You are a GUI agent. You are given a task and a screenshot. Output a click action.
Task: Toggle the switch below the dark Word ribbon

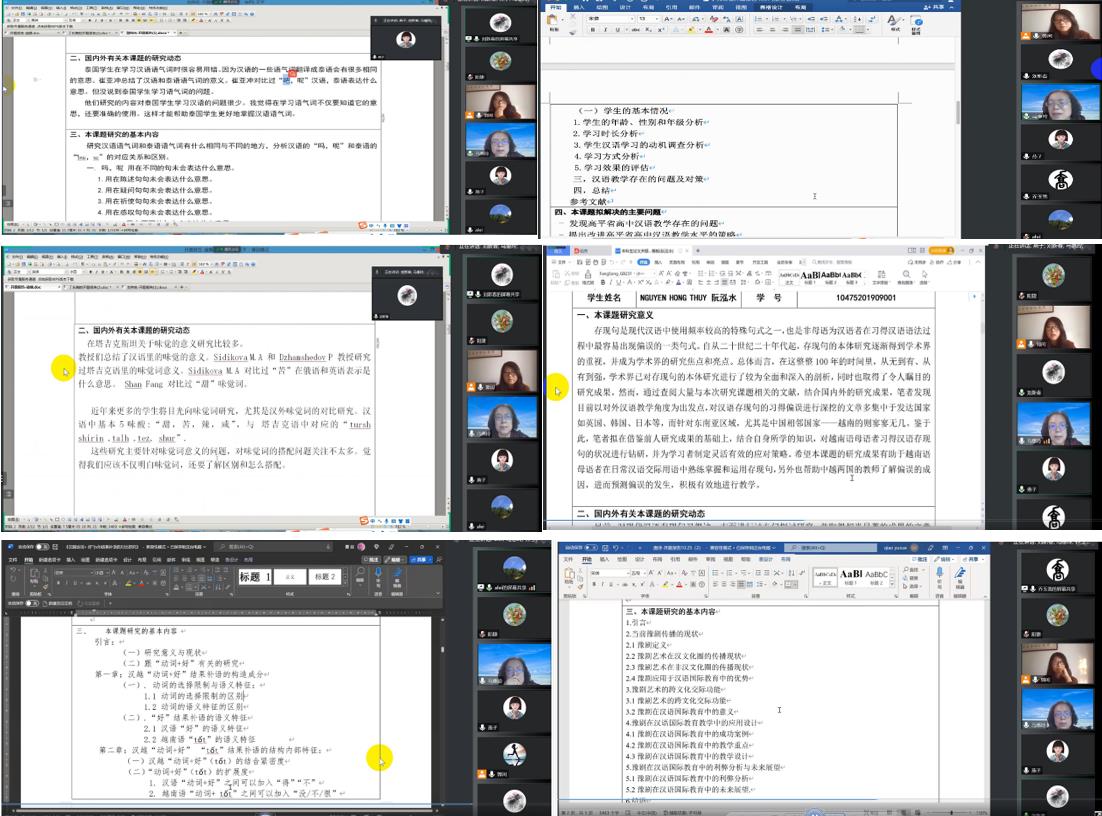(x=32, y=603)
